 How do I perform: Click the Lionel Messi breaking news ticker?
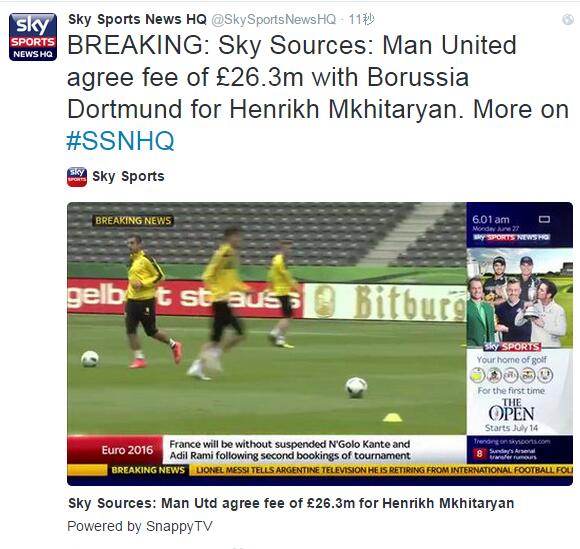click(x=384, y=470)
